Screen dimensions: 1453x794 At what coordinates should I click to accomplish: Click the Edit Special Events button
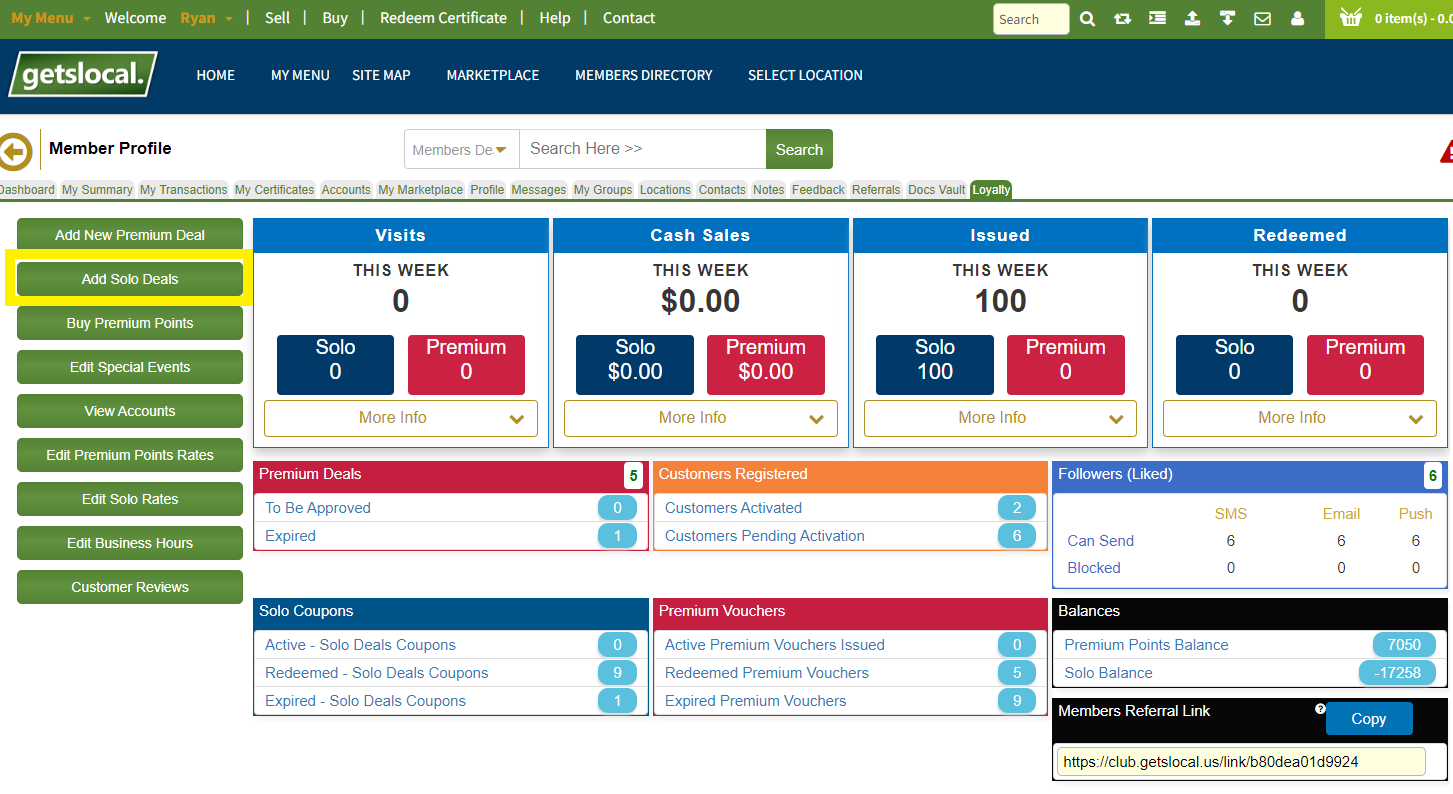130,367
